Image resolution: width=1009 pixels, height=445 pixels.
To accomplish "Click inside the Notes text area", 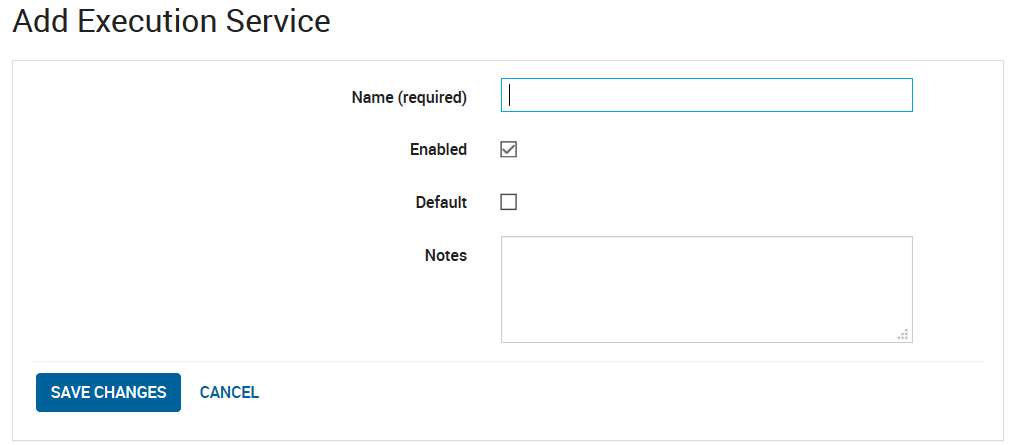I will [707, 289].
